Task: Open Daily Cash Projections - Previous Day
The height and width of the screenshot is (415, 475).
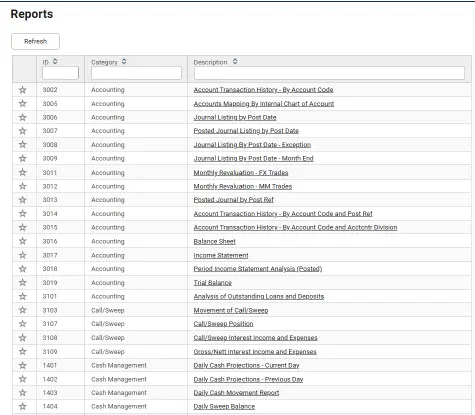Action: (248, 379)
